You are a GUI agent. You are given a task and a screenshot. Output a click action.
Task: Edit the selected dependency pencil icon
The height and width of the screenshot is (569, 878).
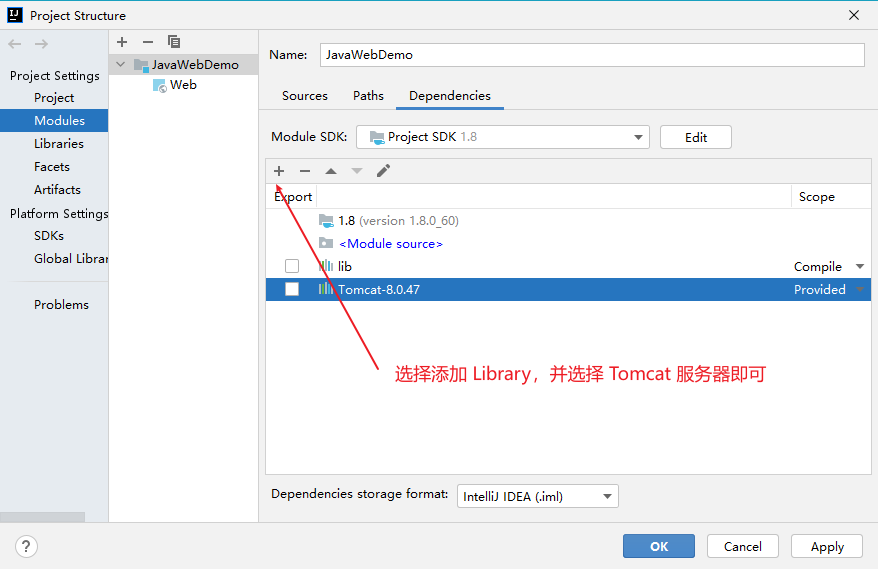(x=383, y=171)
